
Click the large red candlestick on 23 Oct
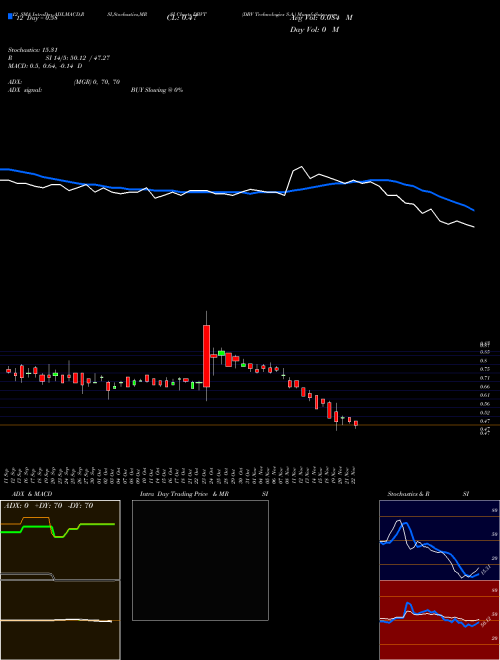[x=206, y=356]
